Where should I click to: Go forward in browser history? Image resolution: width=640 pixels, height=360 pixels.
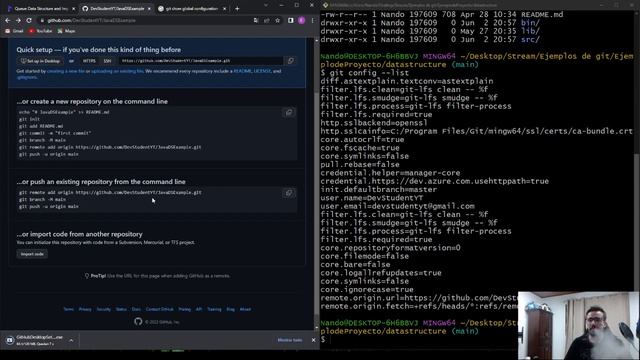[18, 20]
